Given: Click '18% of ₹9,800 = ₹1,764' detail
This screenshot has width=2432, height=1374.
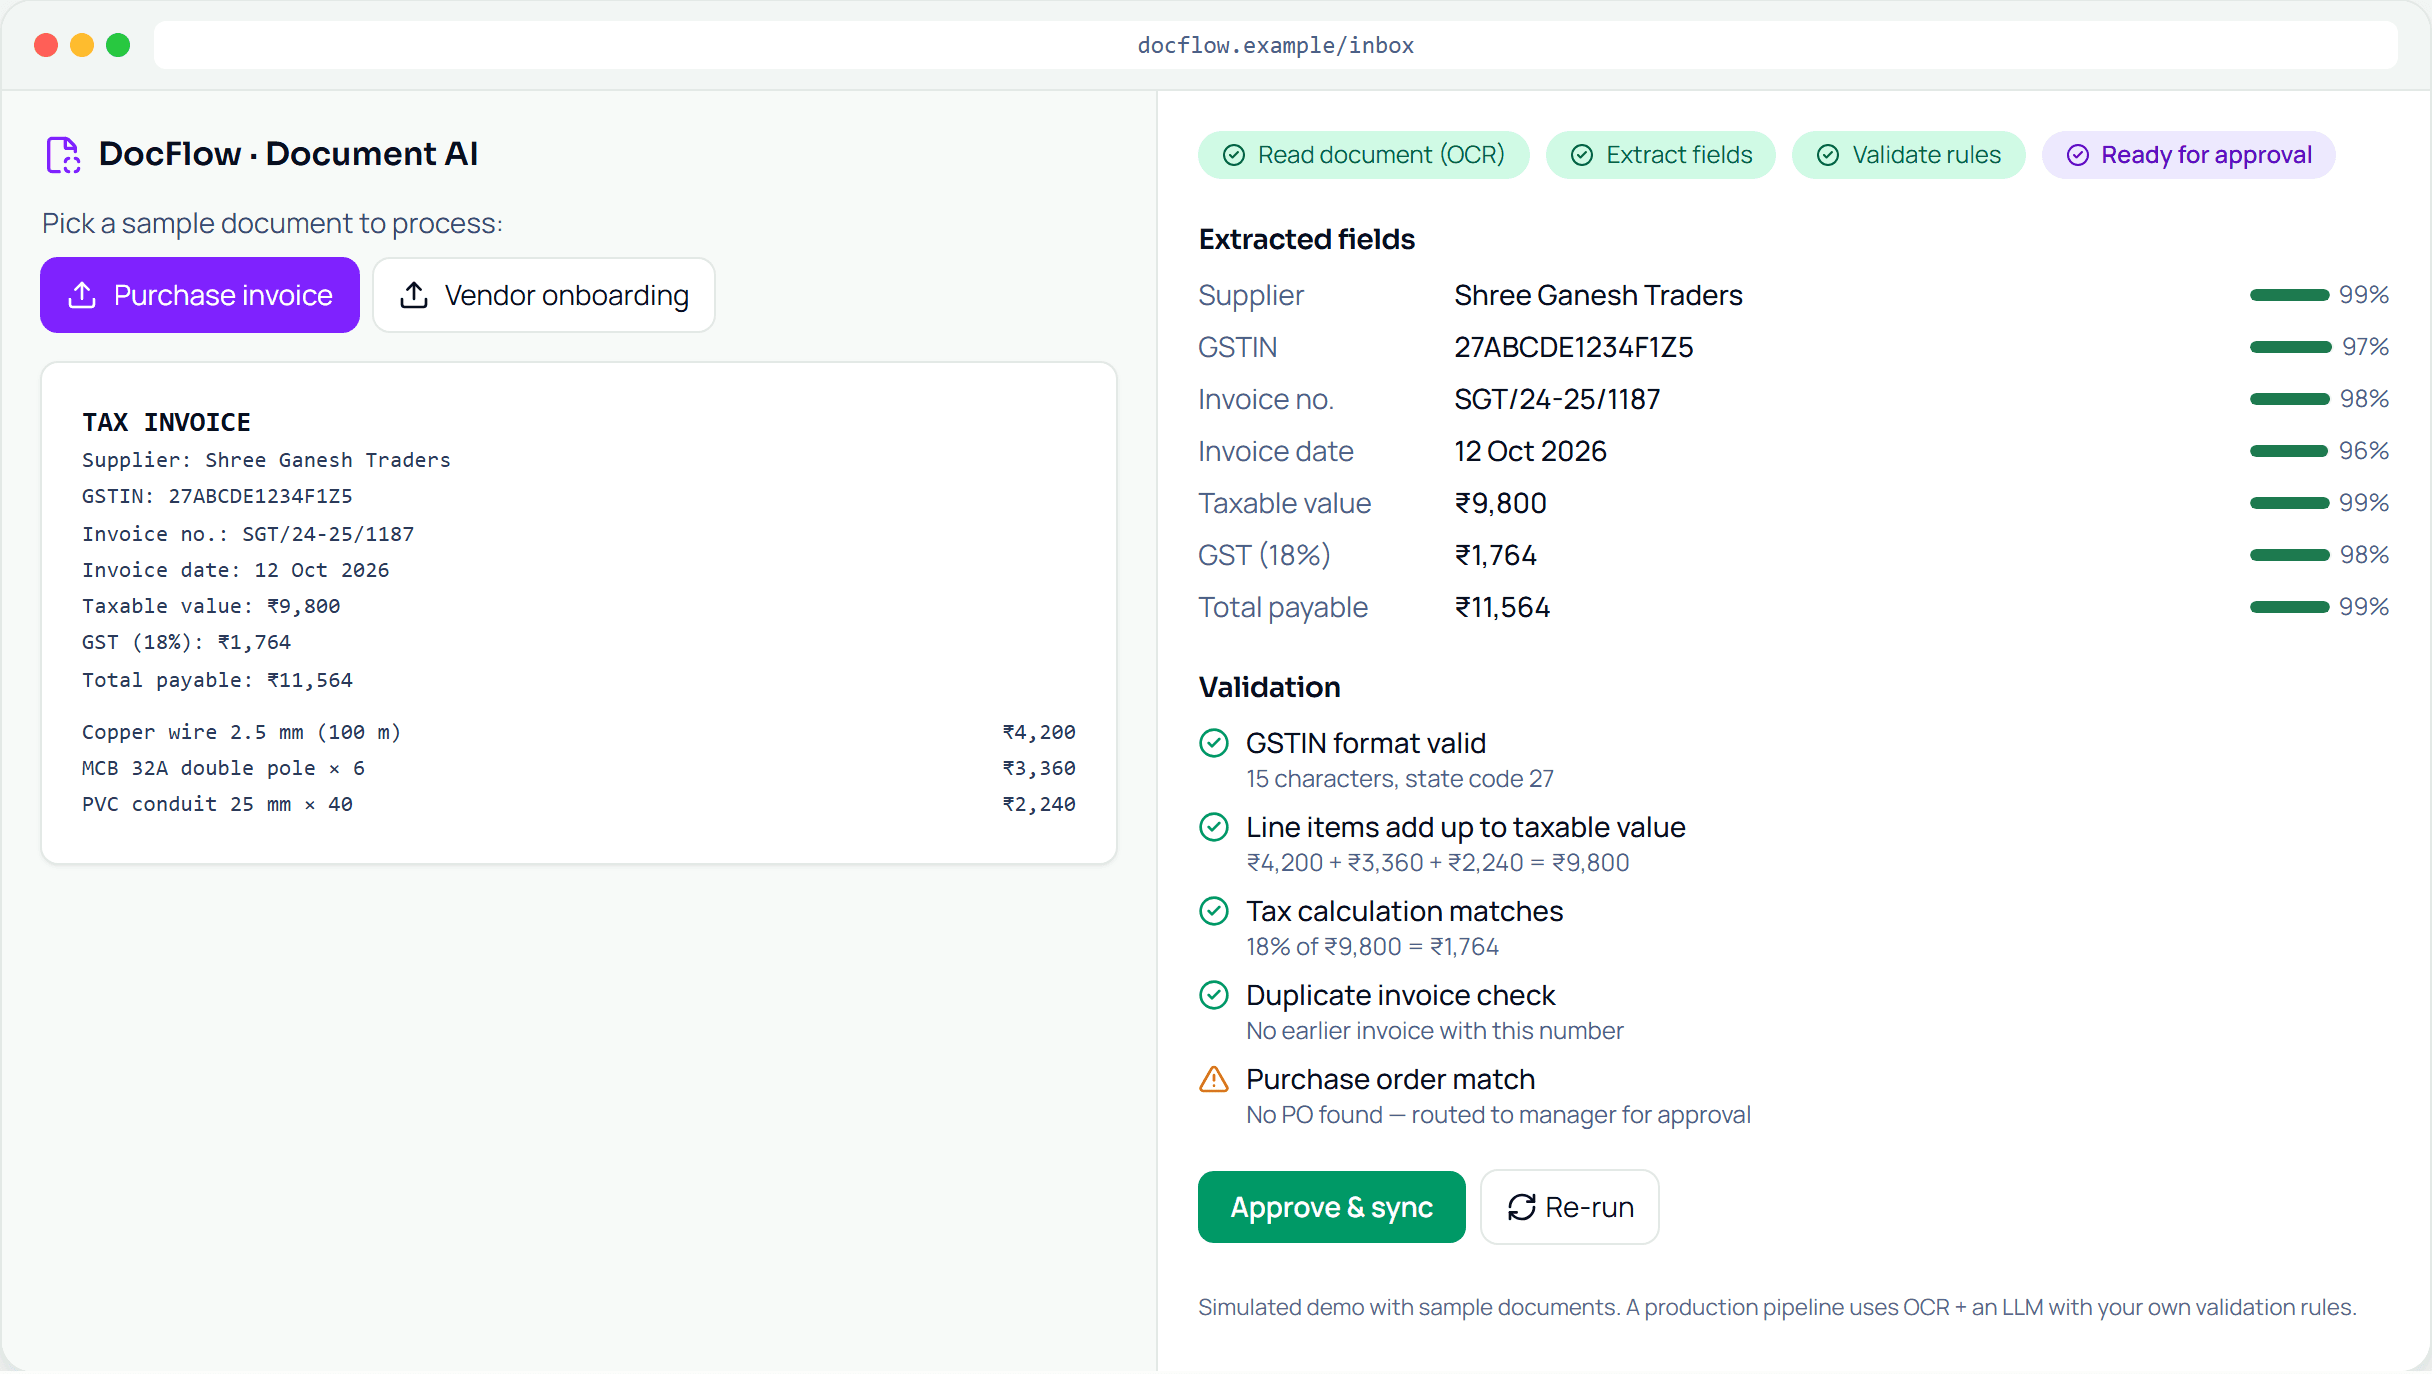Looking at the screenshot, I should tap(1372, 947).
